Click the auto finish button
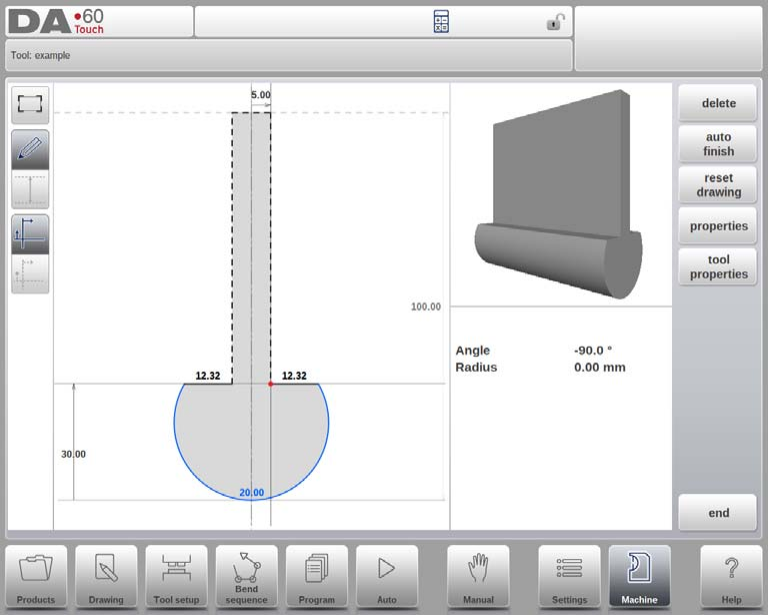768x615 pixels. click(x=718, y=144)
